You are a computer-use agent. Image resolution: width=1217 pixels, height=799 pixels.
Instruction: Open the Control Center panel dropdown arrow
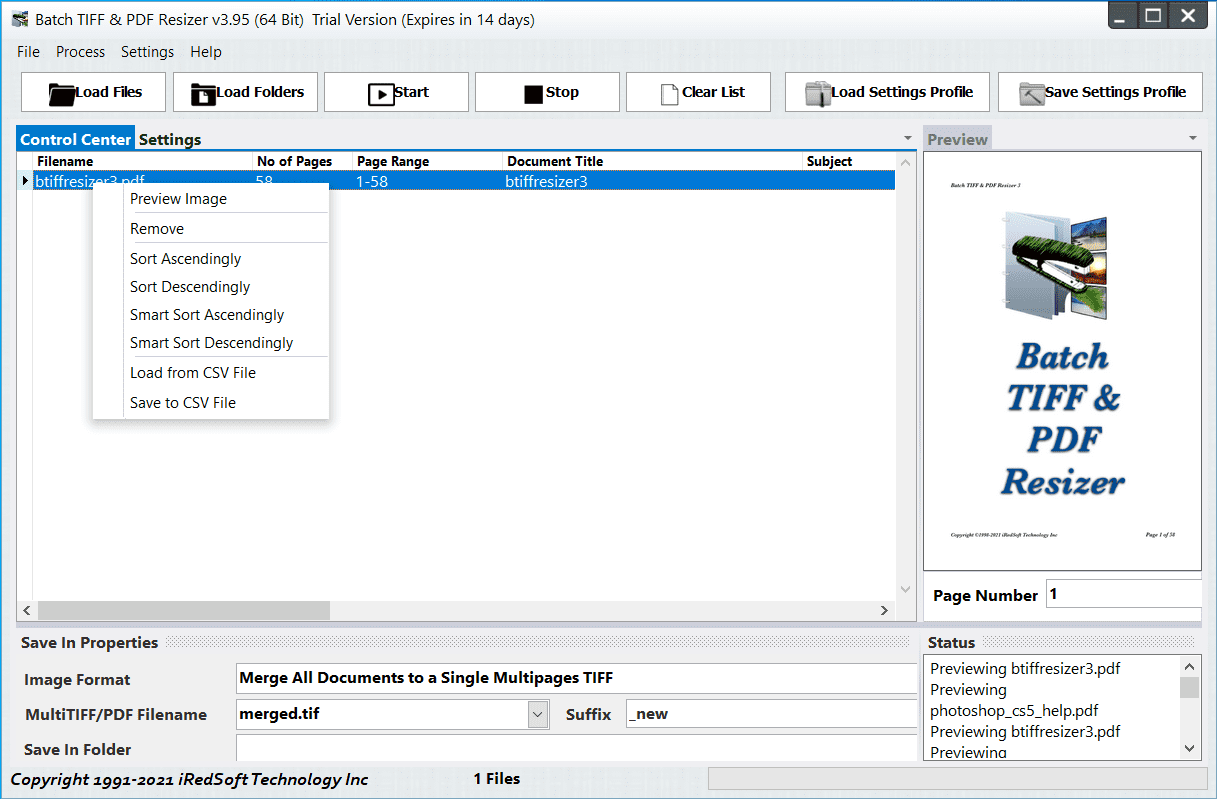pyautogui.click(x=908, y=138)
